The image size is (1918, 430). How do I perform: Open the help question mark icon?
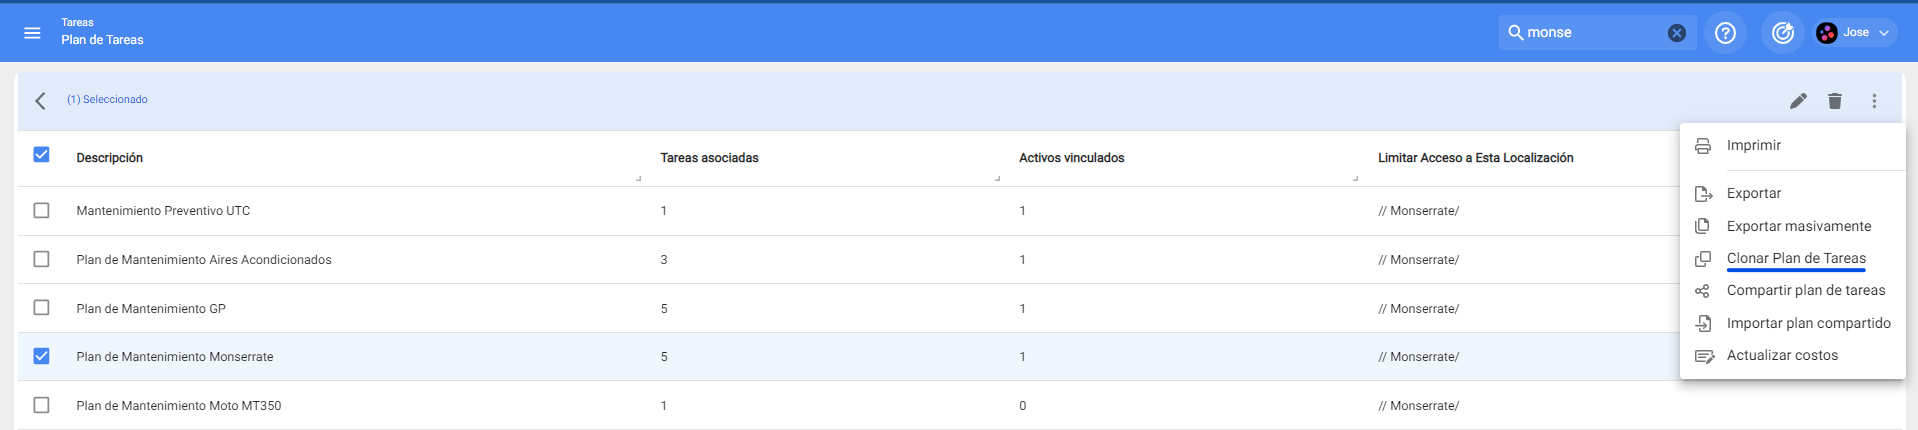1725,33
